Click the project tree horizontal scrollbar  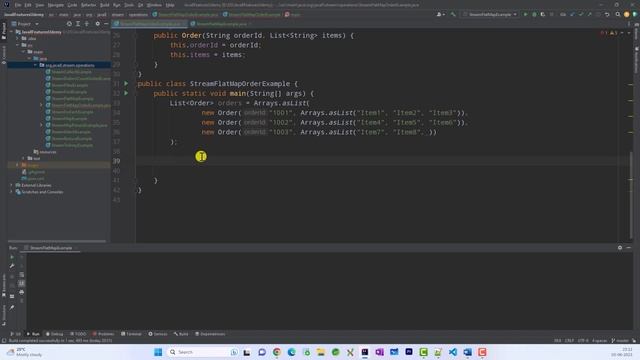57,241
